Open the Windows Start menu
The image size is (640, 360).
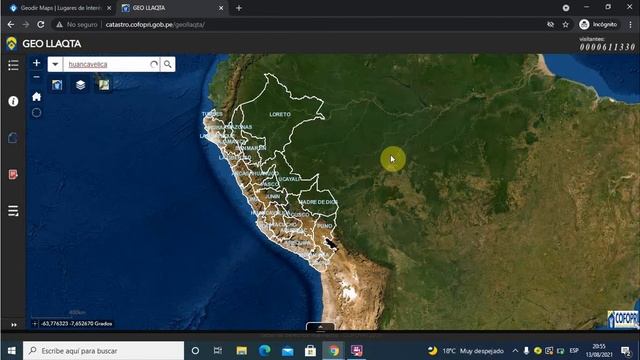[11, 351]
